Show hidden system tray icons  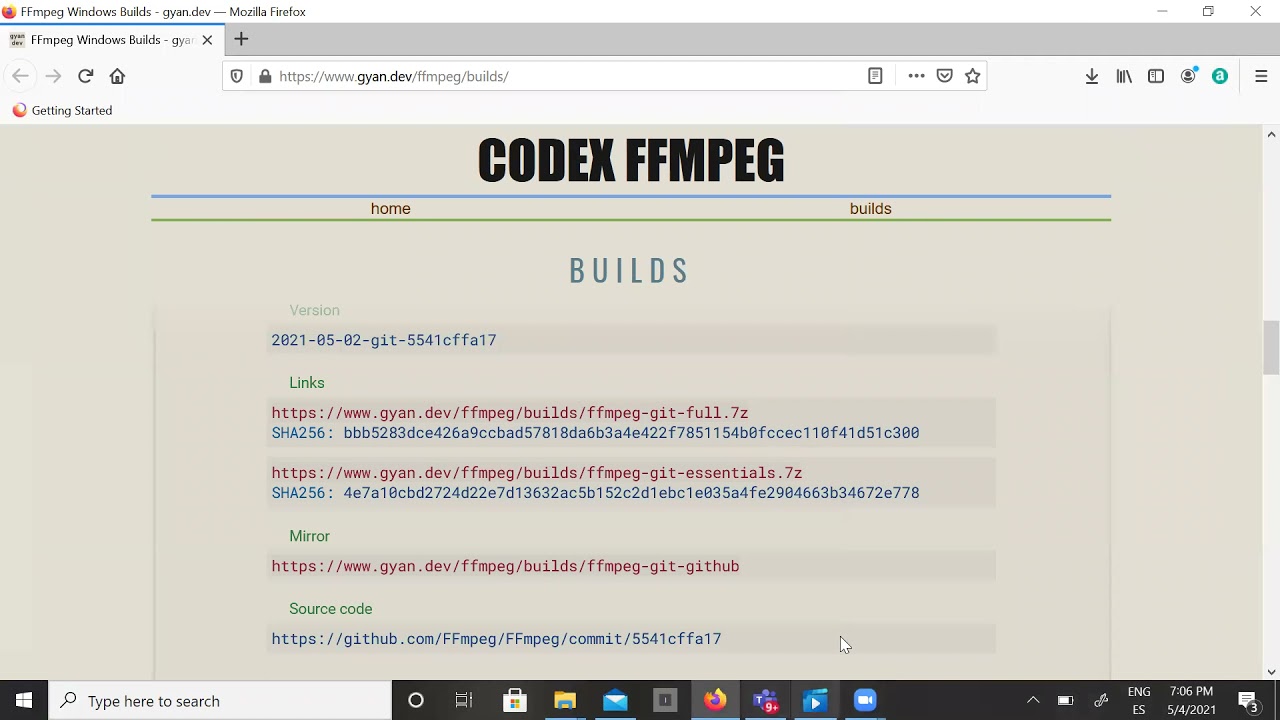pyautogui.click(x=1033, y=701)
